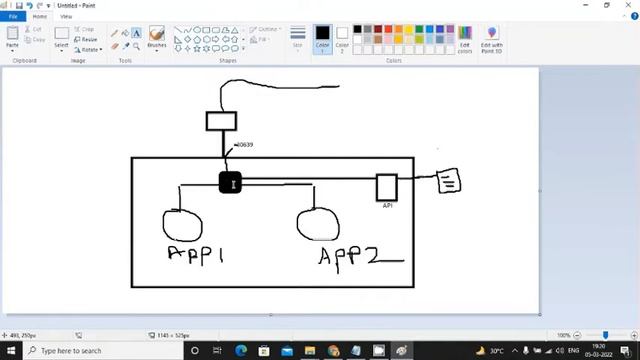Click the Save icon in quick access toolbar
640x360 pixels.
tap(19, 6)
